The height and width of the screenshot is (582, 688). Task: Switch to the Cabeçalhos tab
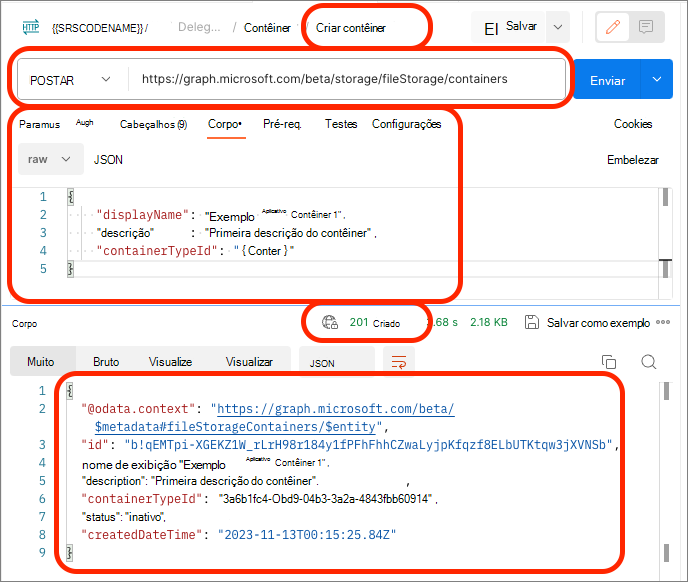(x=153, y=125)
